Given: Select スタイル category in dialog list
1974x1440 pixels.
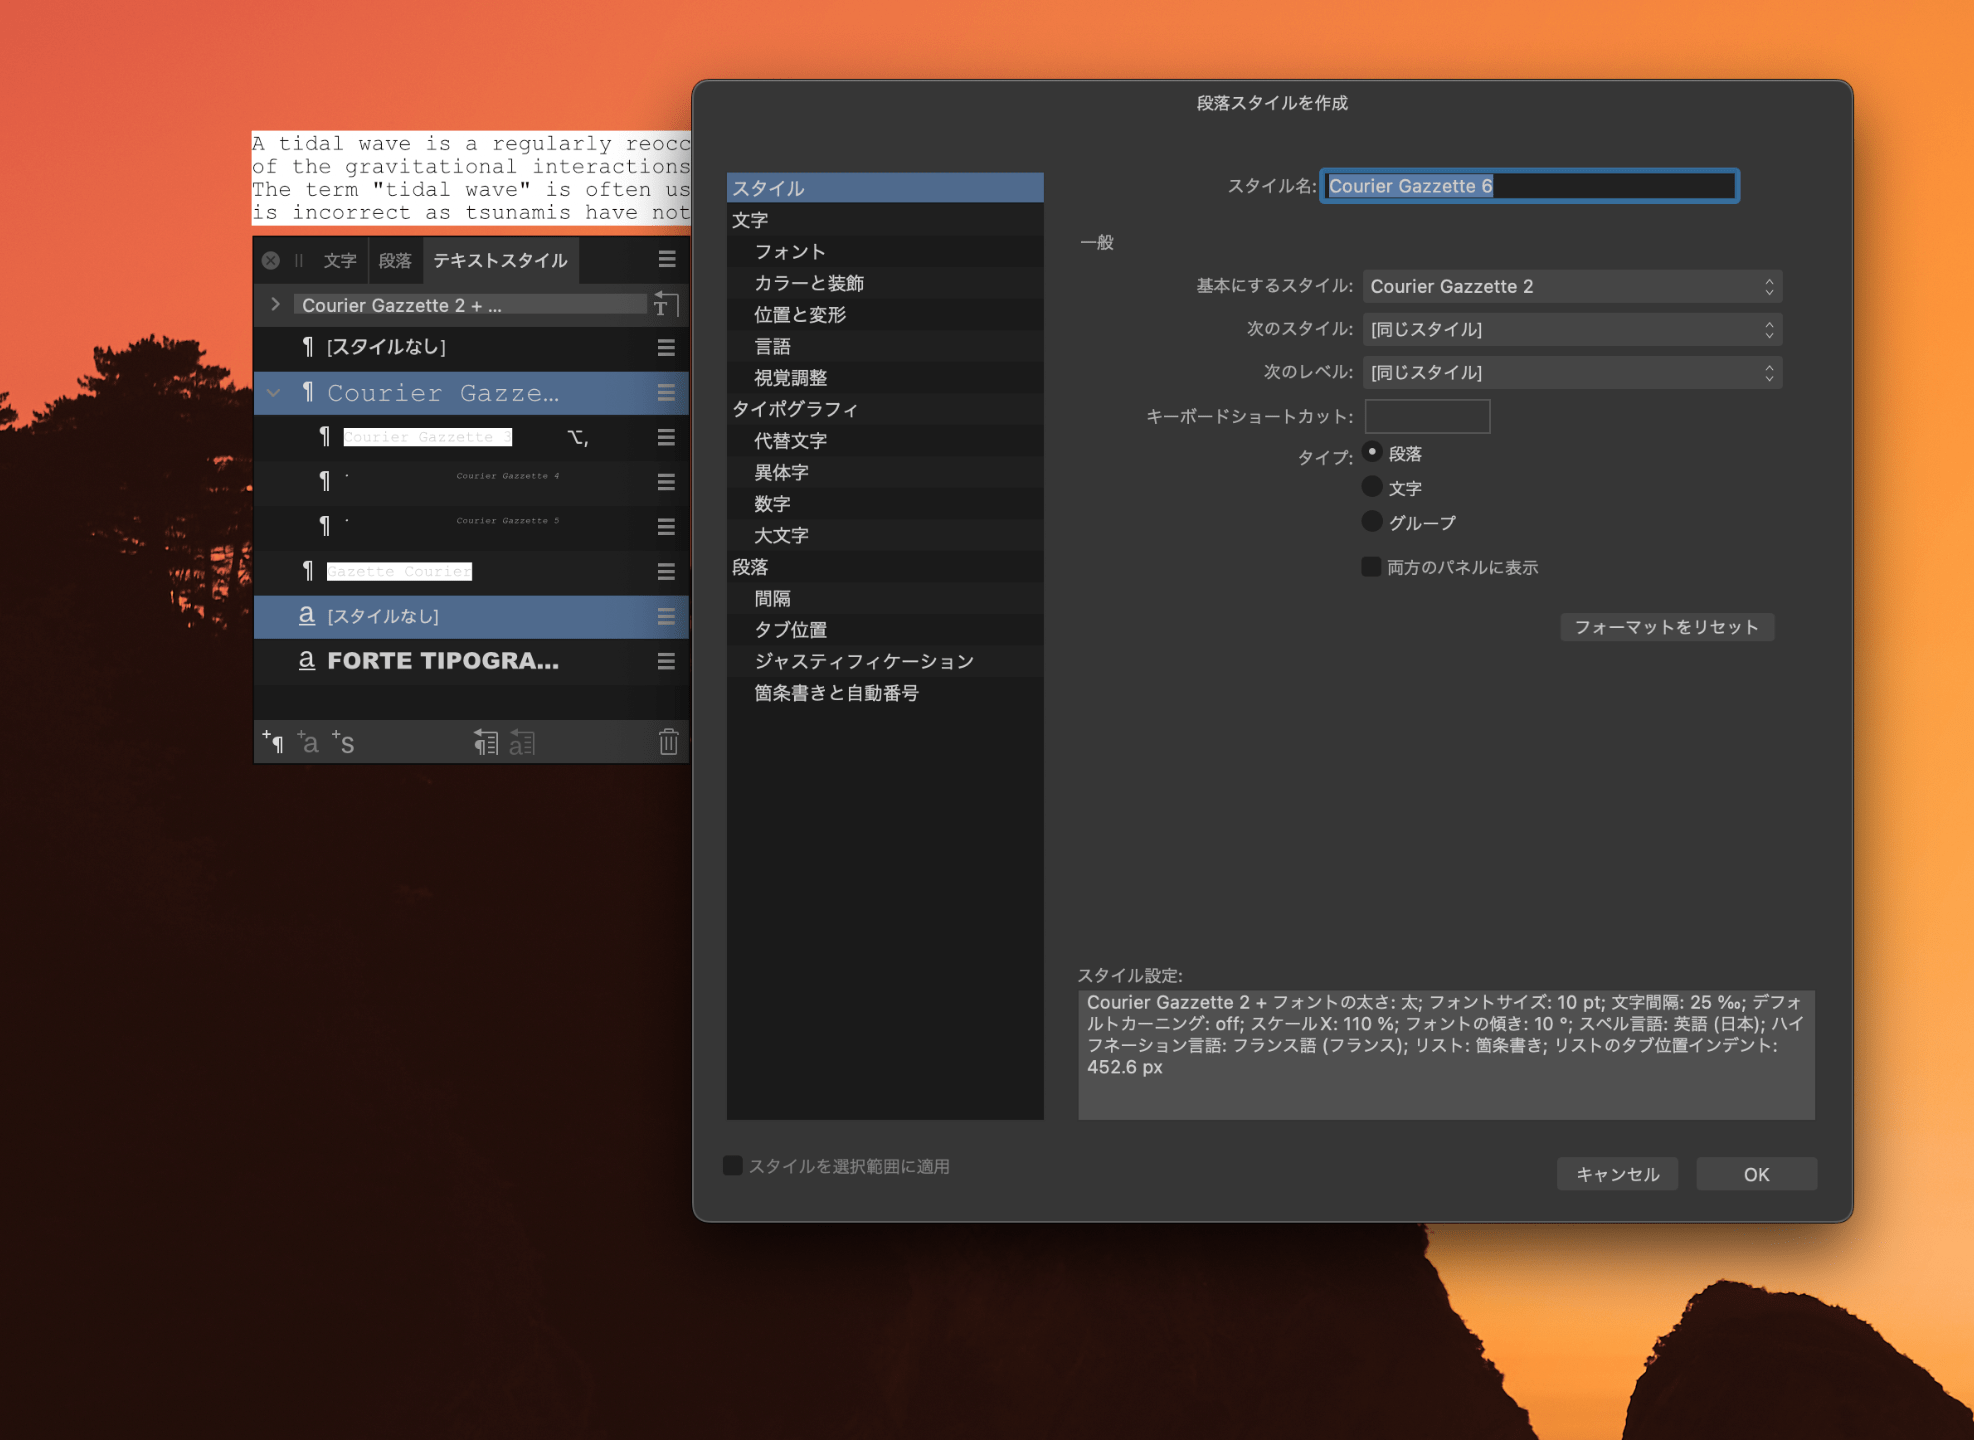Looking at the screenshot, I should (x=885, y=188).
